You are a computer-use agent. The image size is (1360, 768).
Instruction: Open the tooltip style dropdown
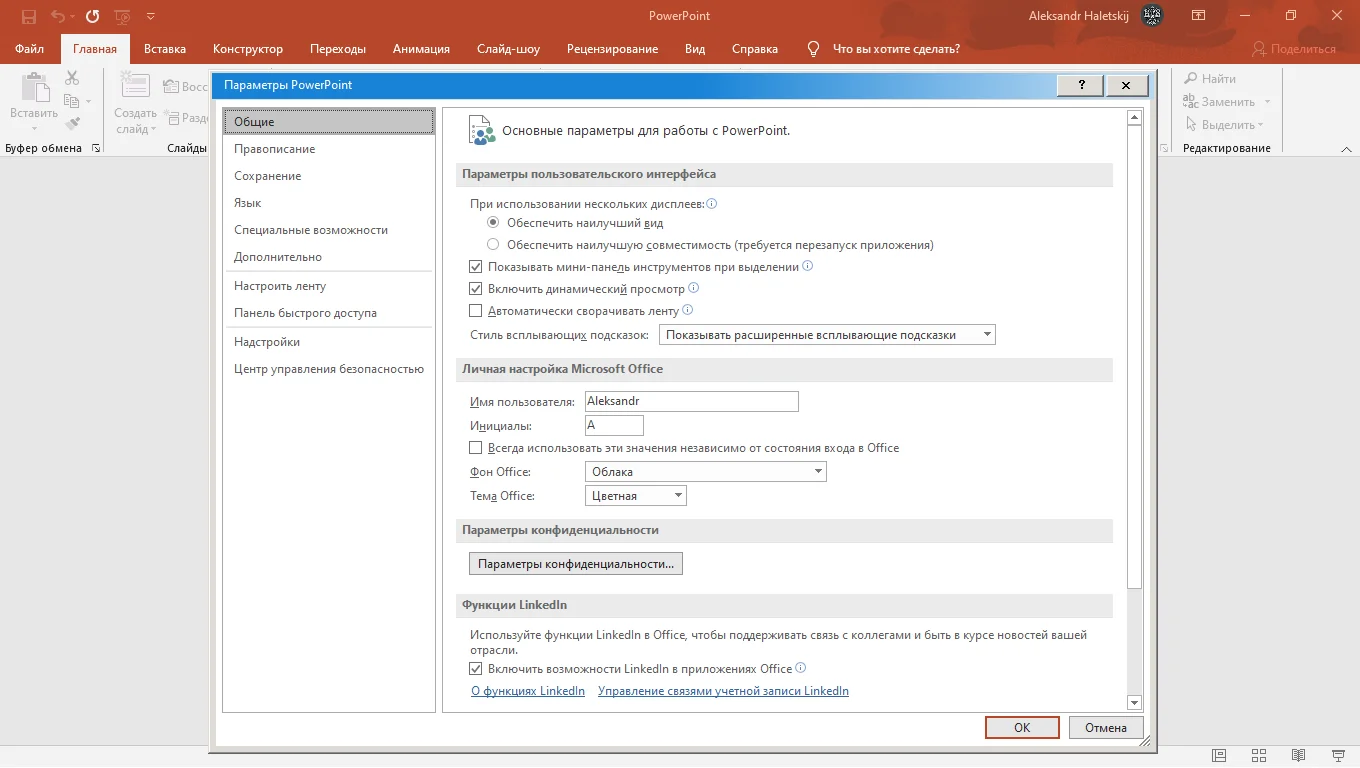(828, 335)
